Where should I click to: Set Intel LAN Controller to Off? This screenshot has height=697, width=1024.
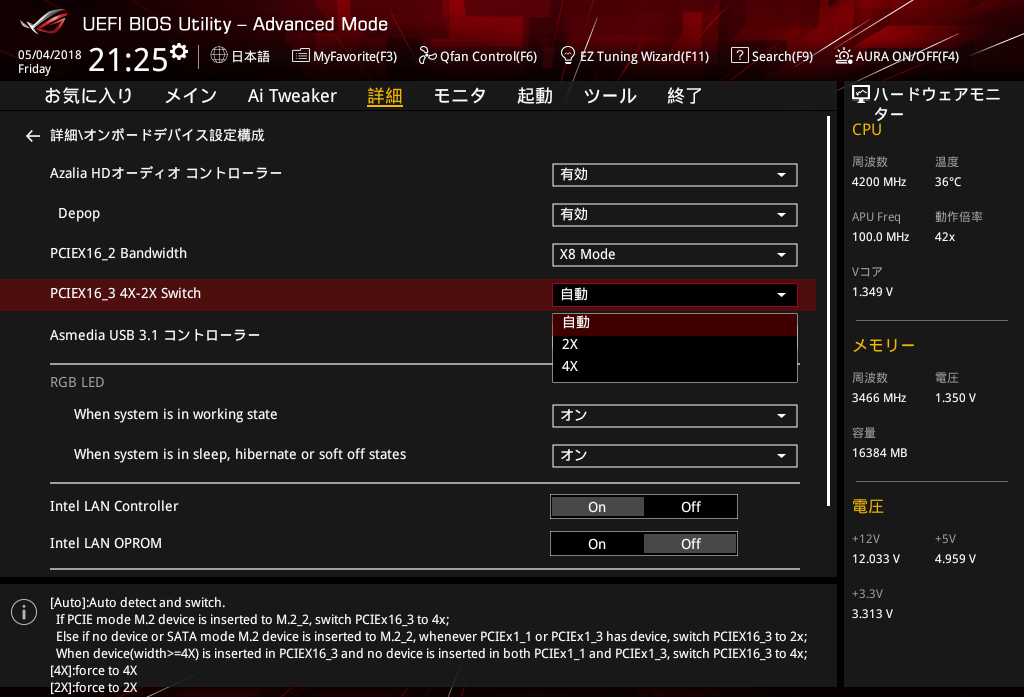pyautogui.click(x=690, y=507)
